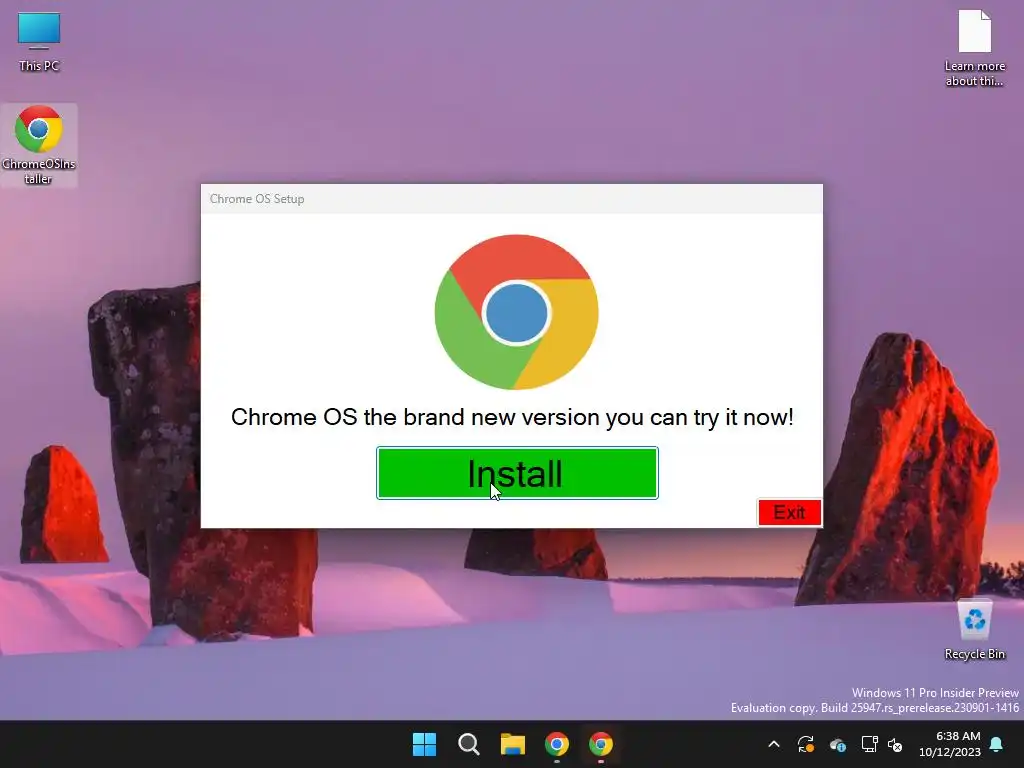Click the muted volume tray icon
The height and width of the screenshot is (768, 1024).
pos(895,744)
